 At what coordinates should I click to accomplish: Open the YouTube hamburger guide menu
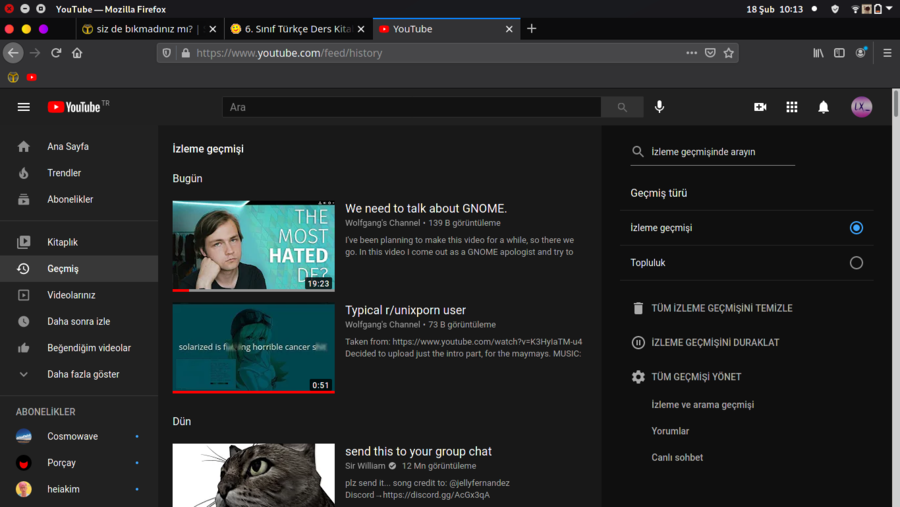coord(24,107)
